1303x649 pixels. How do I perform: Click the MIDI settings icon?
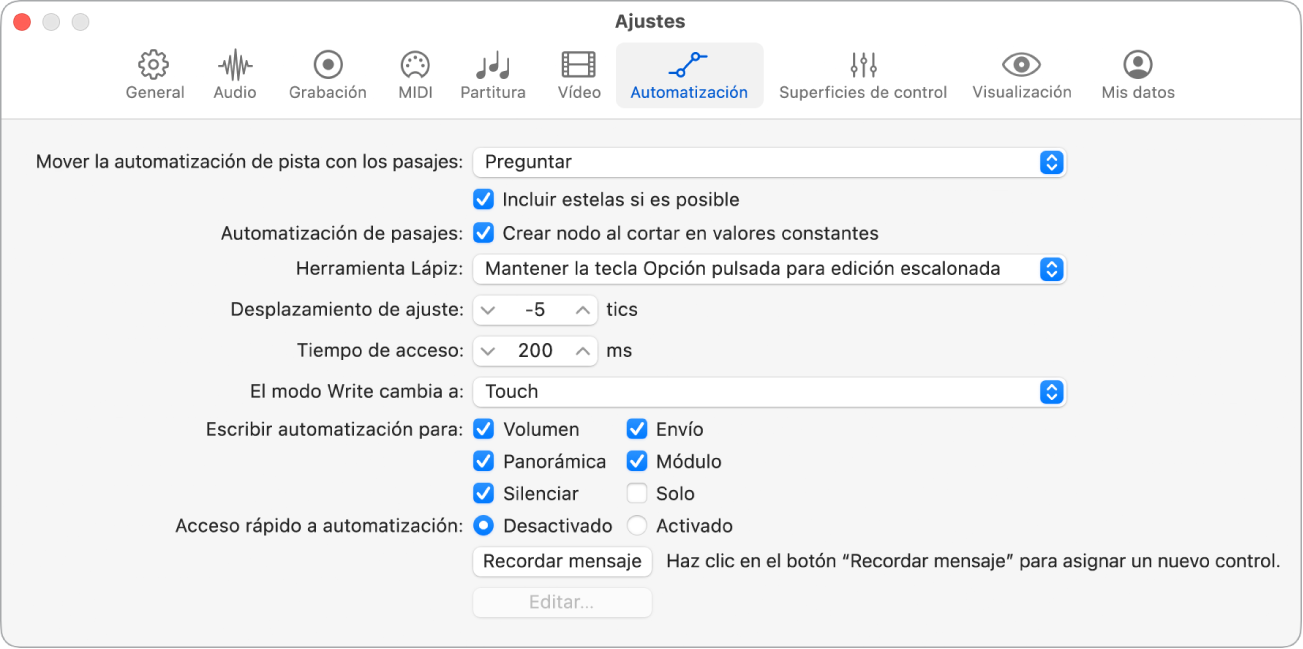pyautogui.click(x=414, y=73)
